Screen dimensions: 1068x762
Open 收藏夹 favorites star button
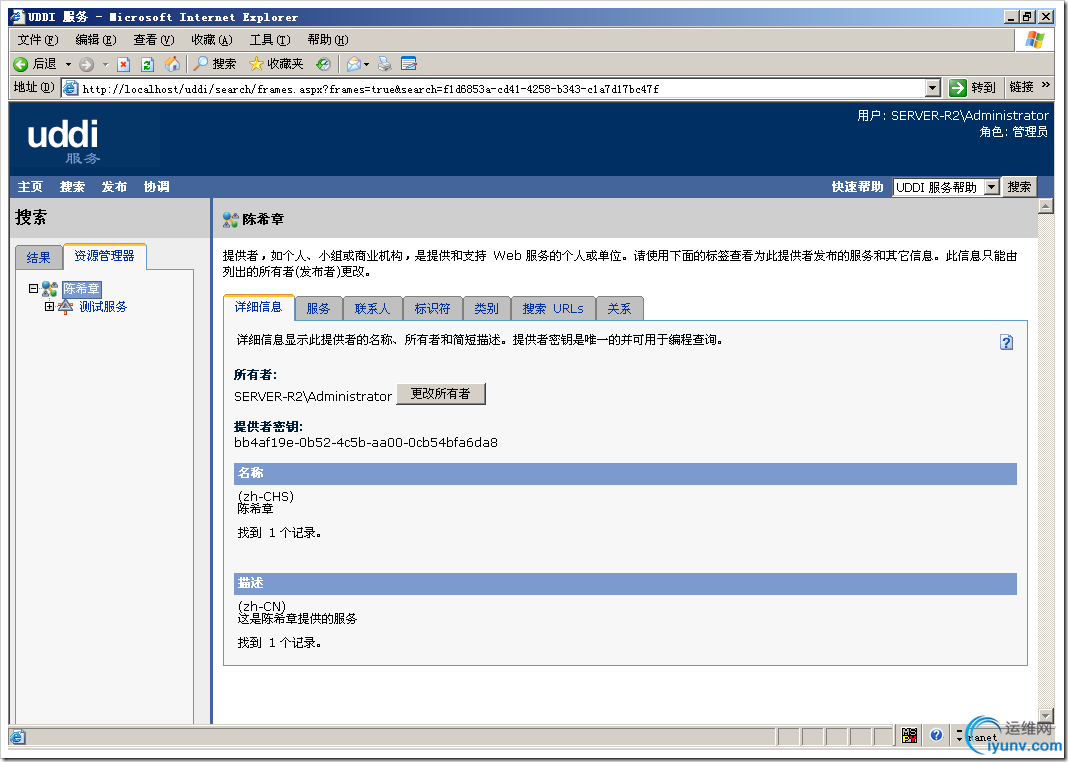coord(276,64)
